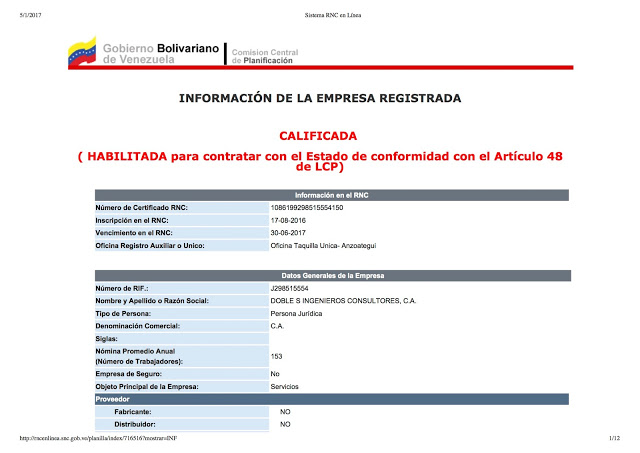Select the heading 'INFORMACIÓN DE LA EMPRESA REGISTRADA'

[x=320, y=98]
